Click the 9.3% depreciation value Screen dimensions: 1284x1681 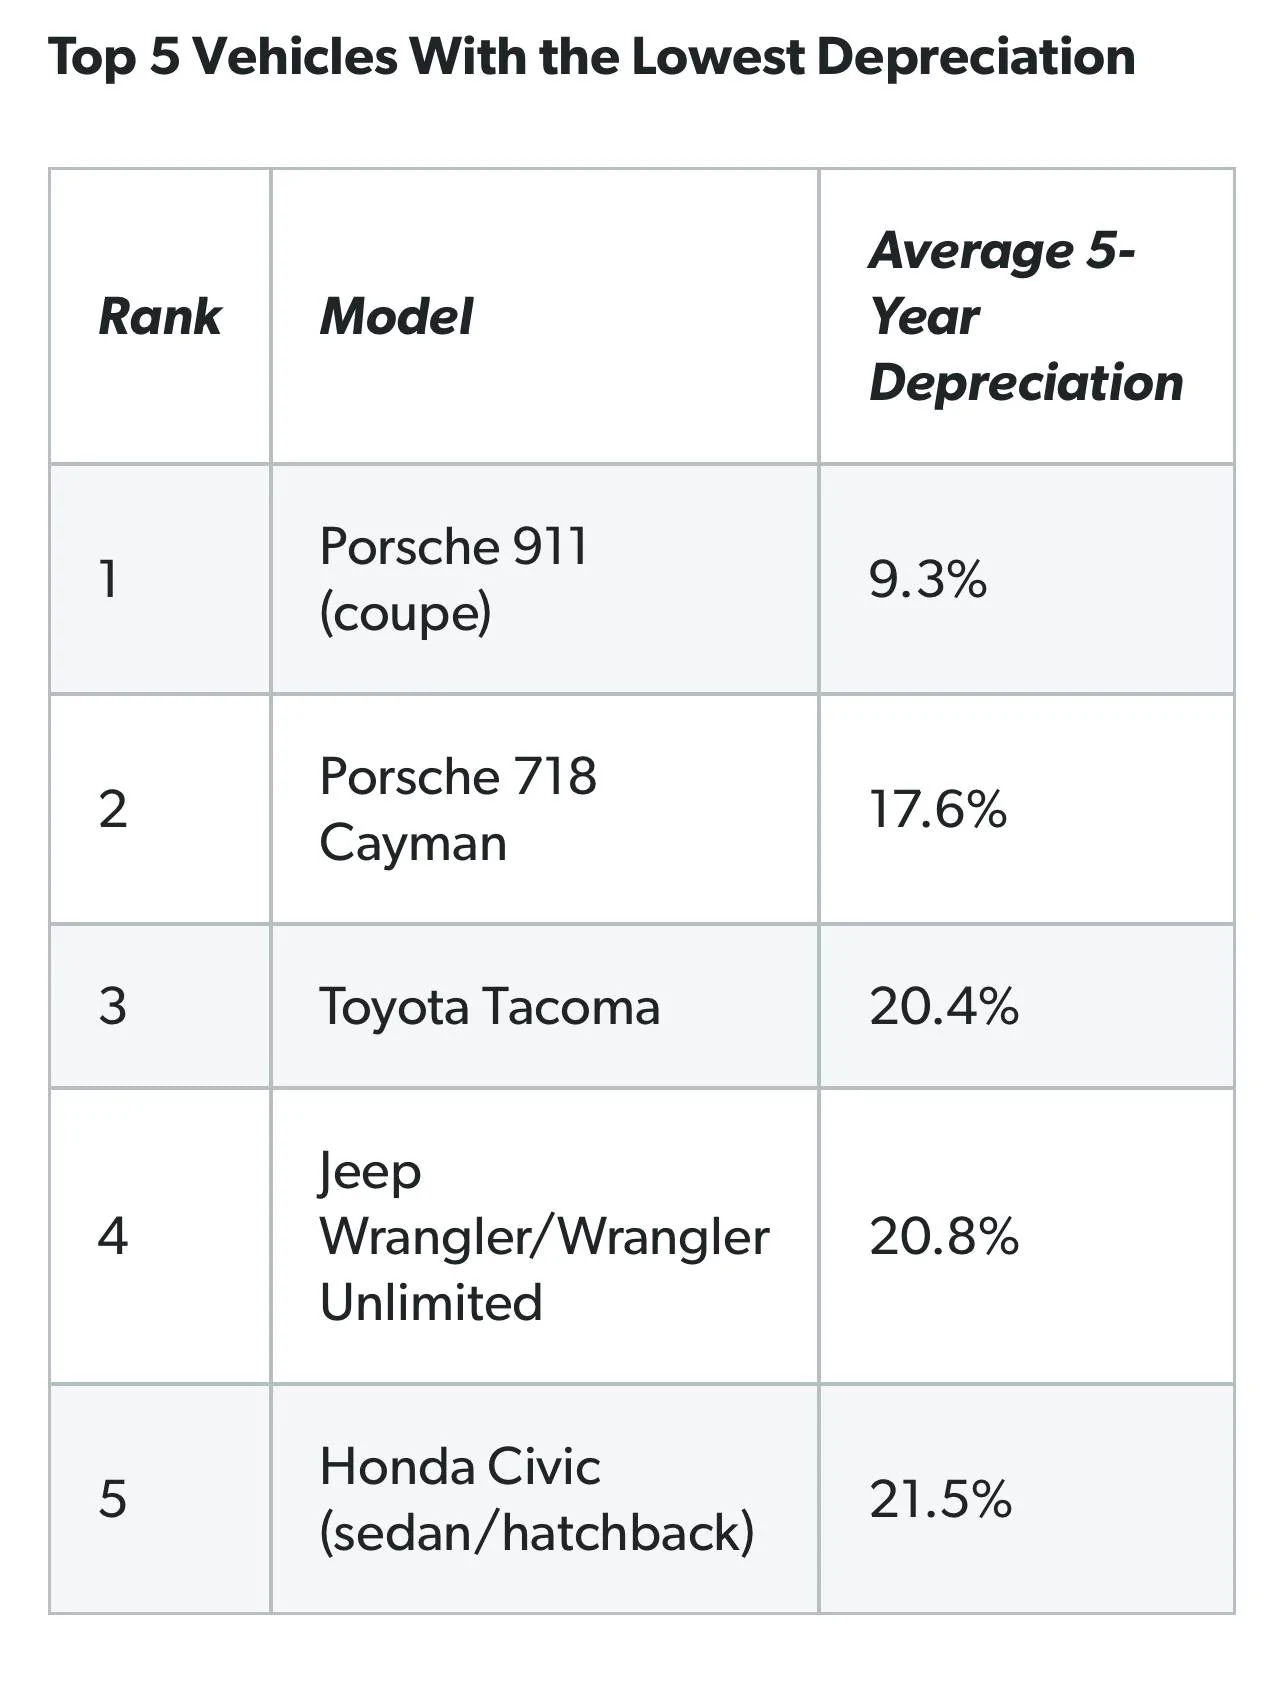point(927,580)
